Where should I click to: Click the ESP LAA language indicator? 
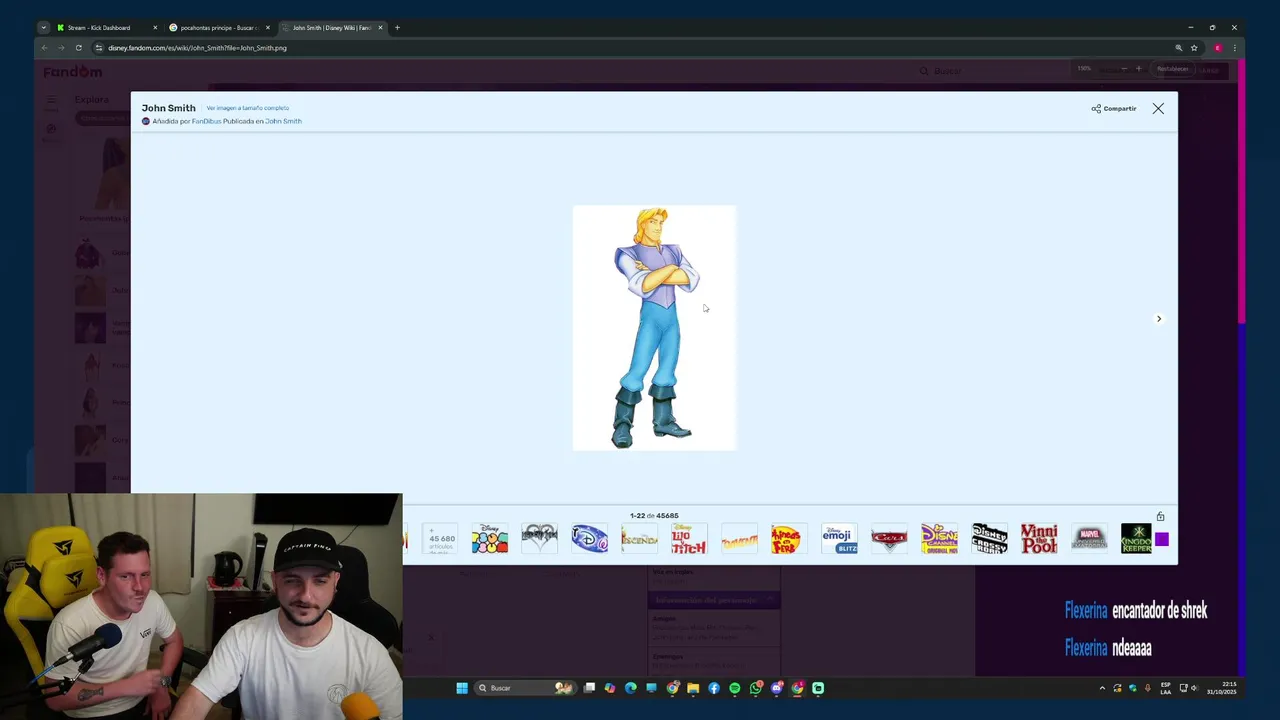point(1166,688)
